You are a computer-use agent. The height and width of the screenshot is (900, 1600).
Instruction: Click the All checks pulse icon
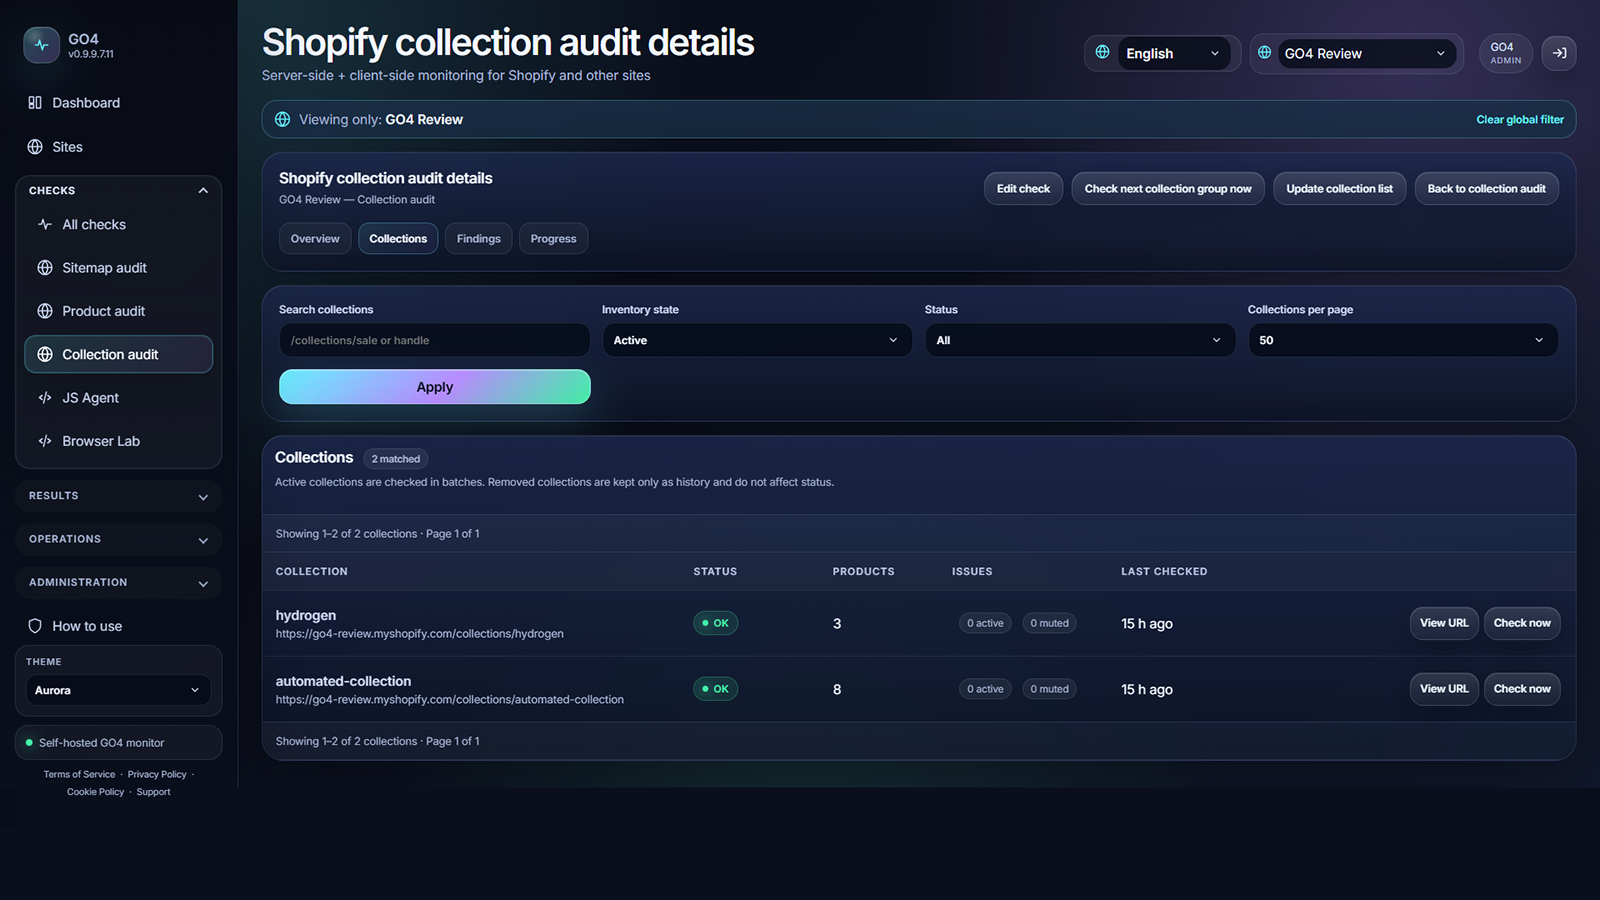[45, 225]
